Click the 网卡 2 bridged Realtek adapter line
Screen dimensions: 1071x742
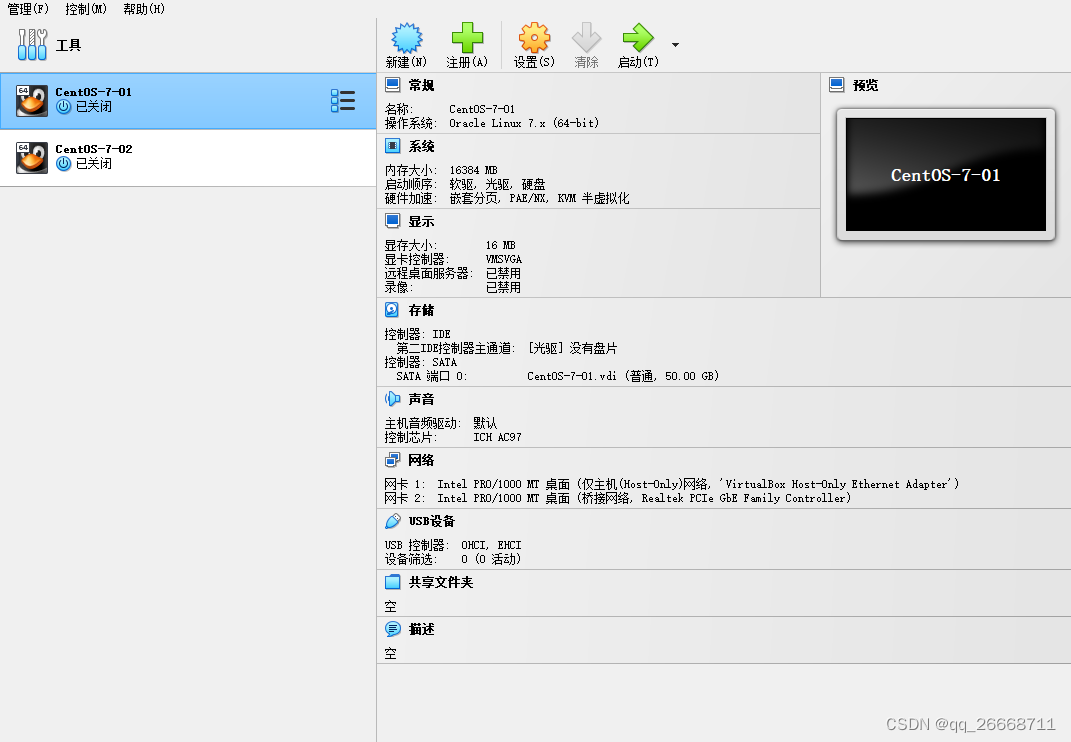coord(617,498)
